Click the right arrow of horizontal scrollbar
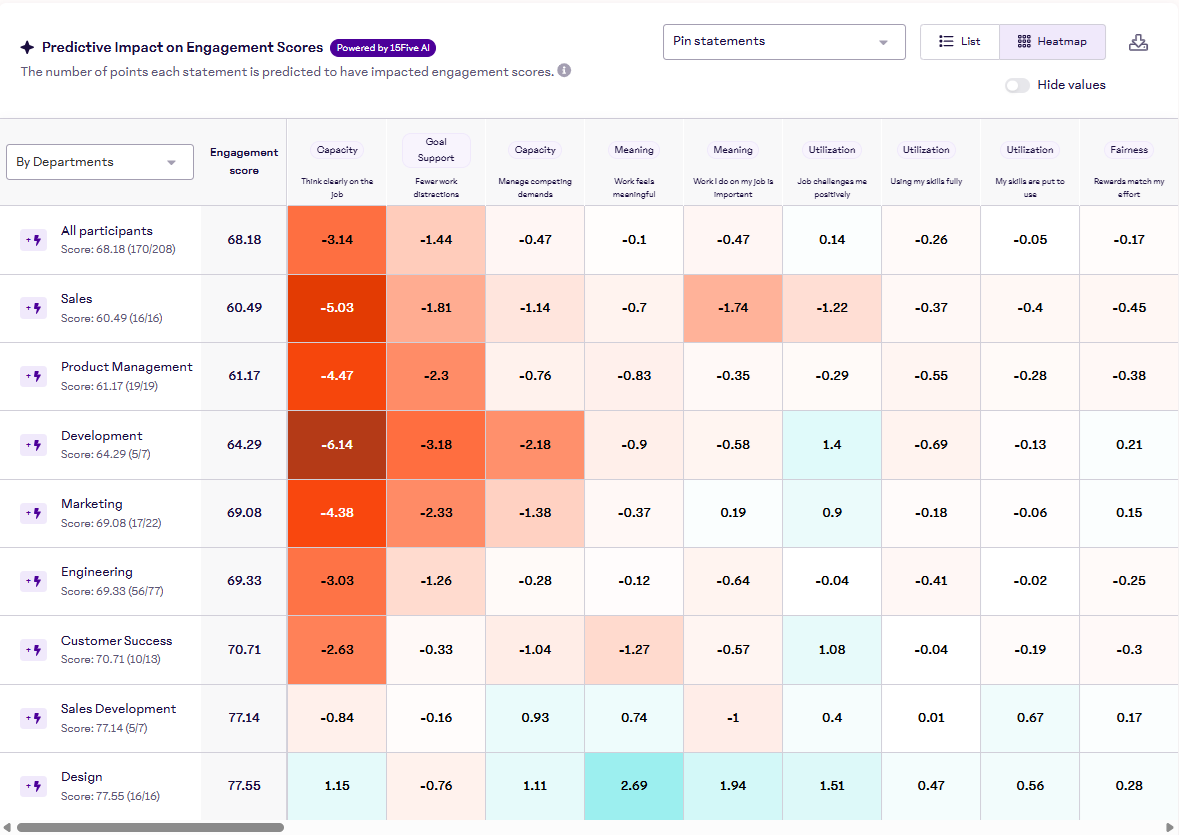The image size is (1179, 835). [x=1171, y=827]
